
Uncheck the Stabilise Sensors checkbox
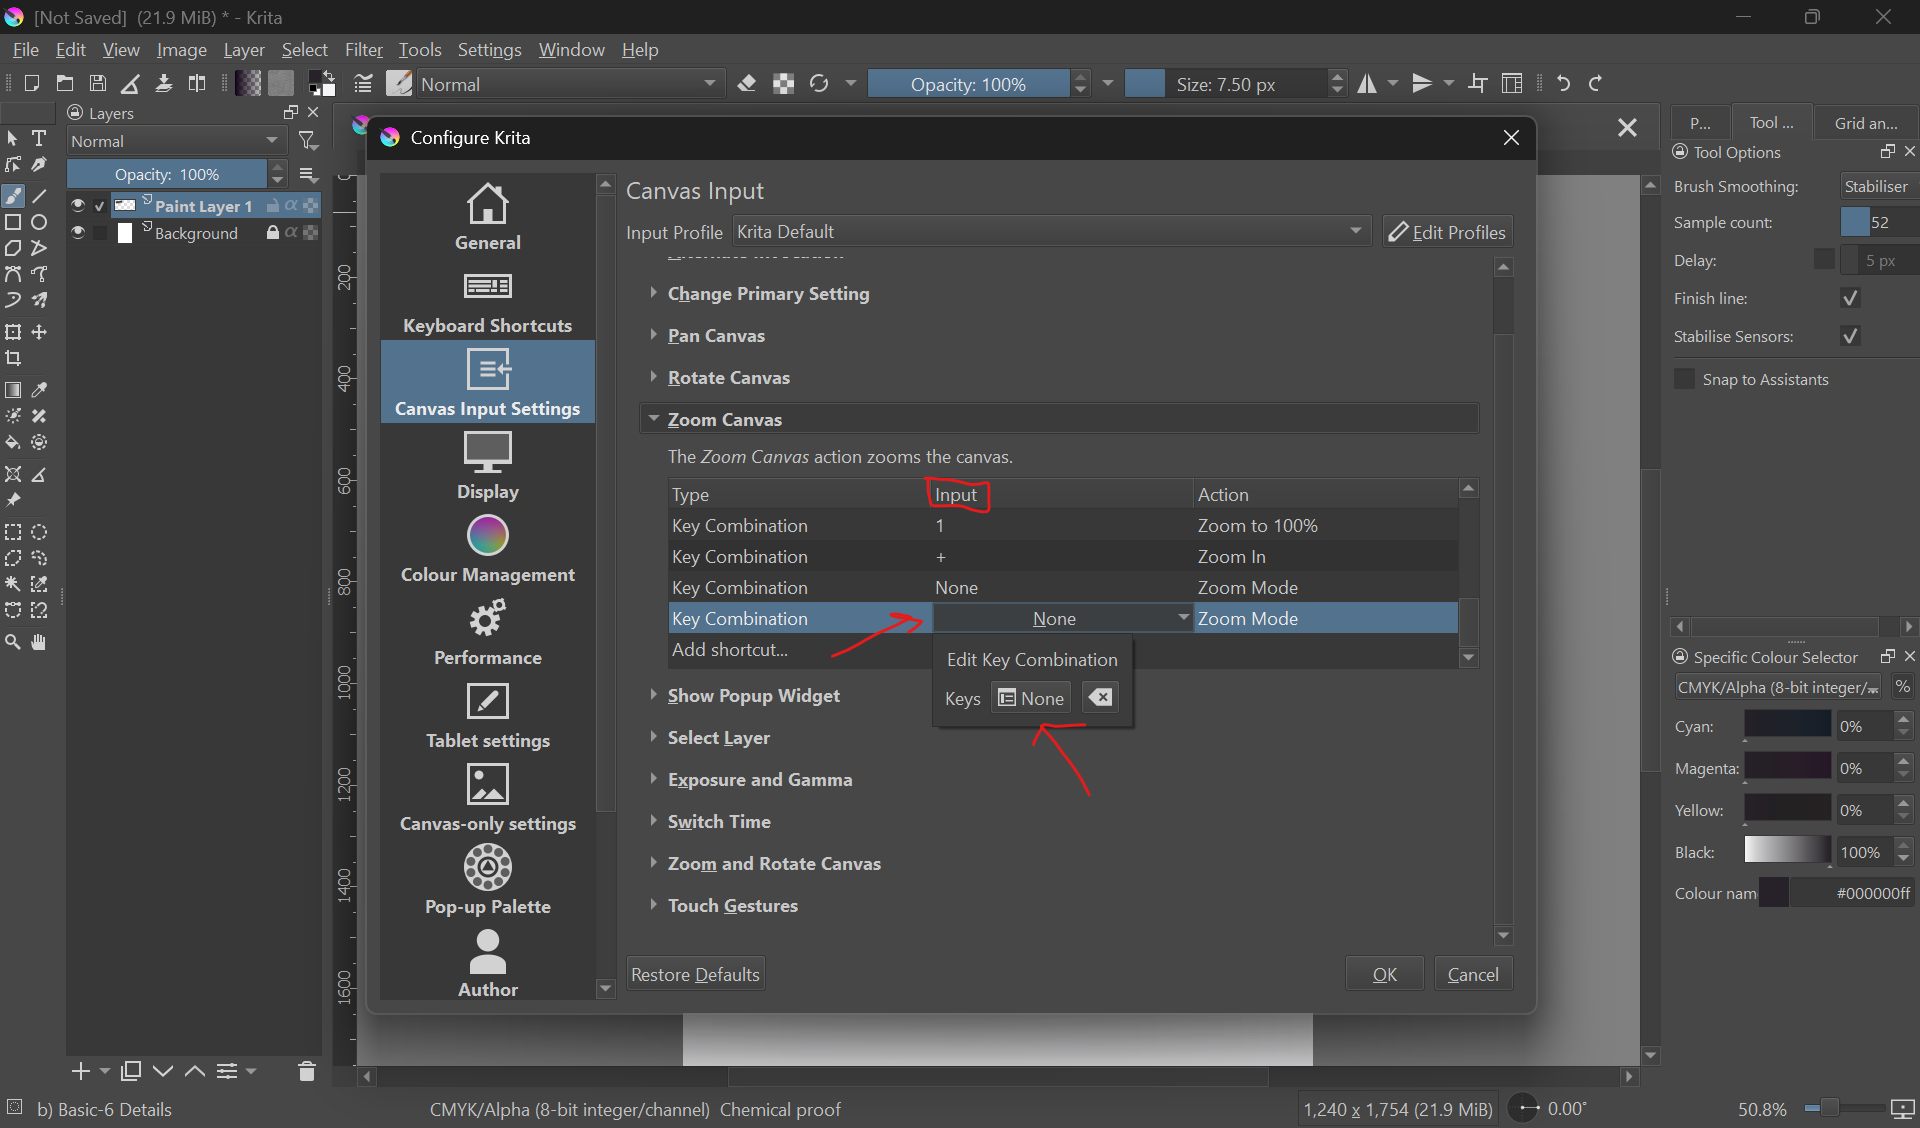pos(1850,336)
